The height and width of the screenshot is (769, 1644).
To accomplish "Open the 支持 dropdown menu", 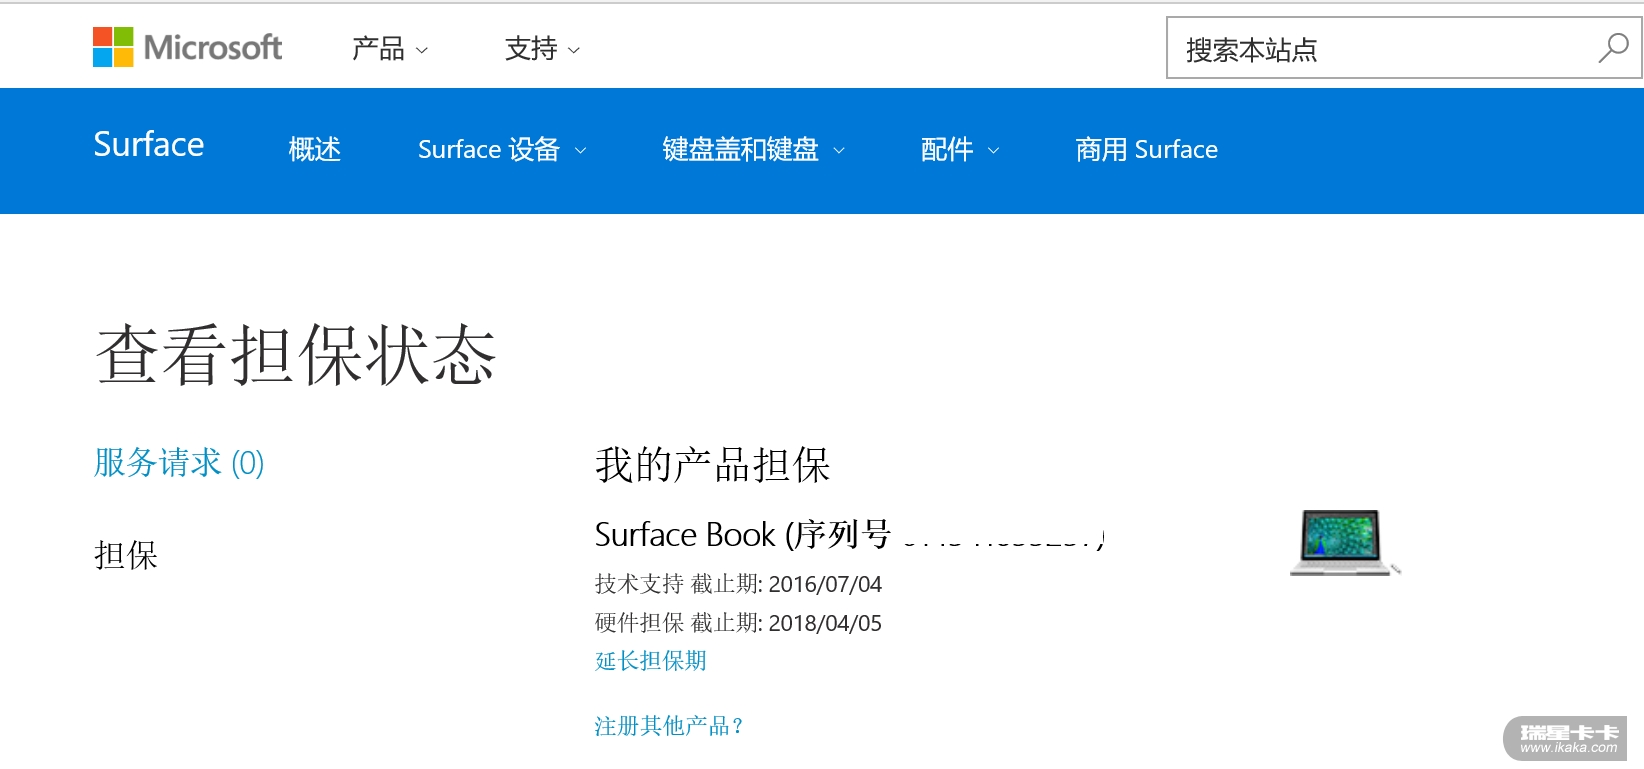I will pyautogui.click(x=542, y=48).
